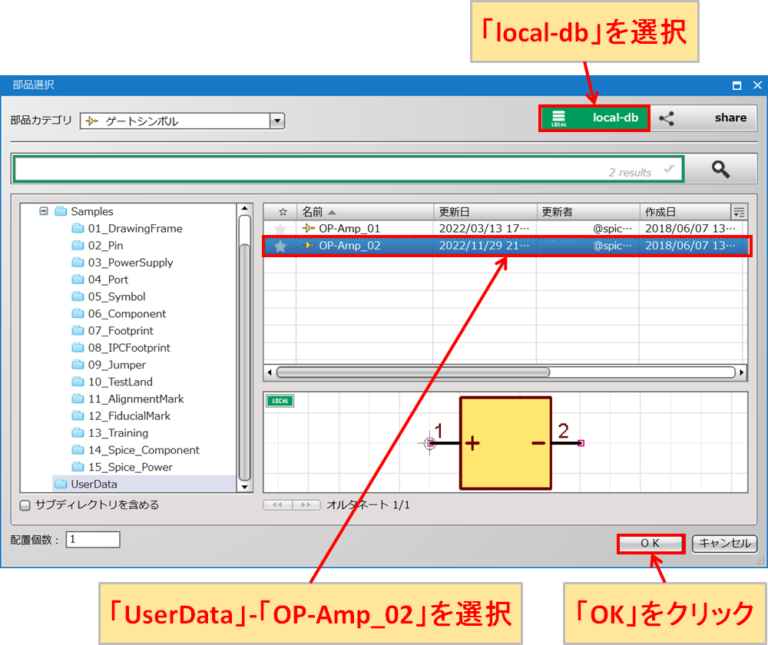Open the column settings icon in list header
Image resolution: width=768 pixels, height=645 pixels.
pyautogui.click(x=739, y=212)
